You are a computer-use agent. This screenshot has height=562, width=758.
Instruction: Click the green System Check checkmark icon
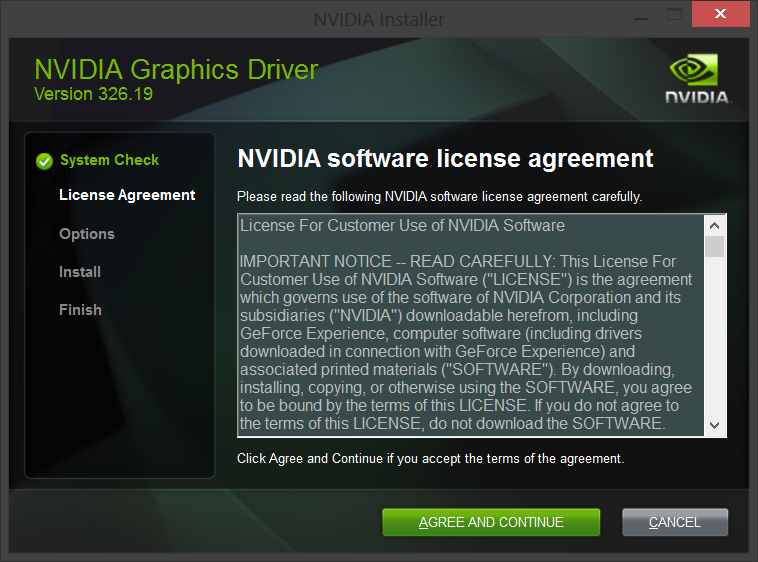pos(44,161)
